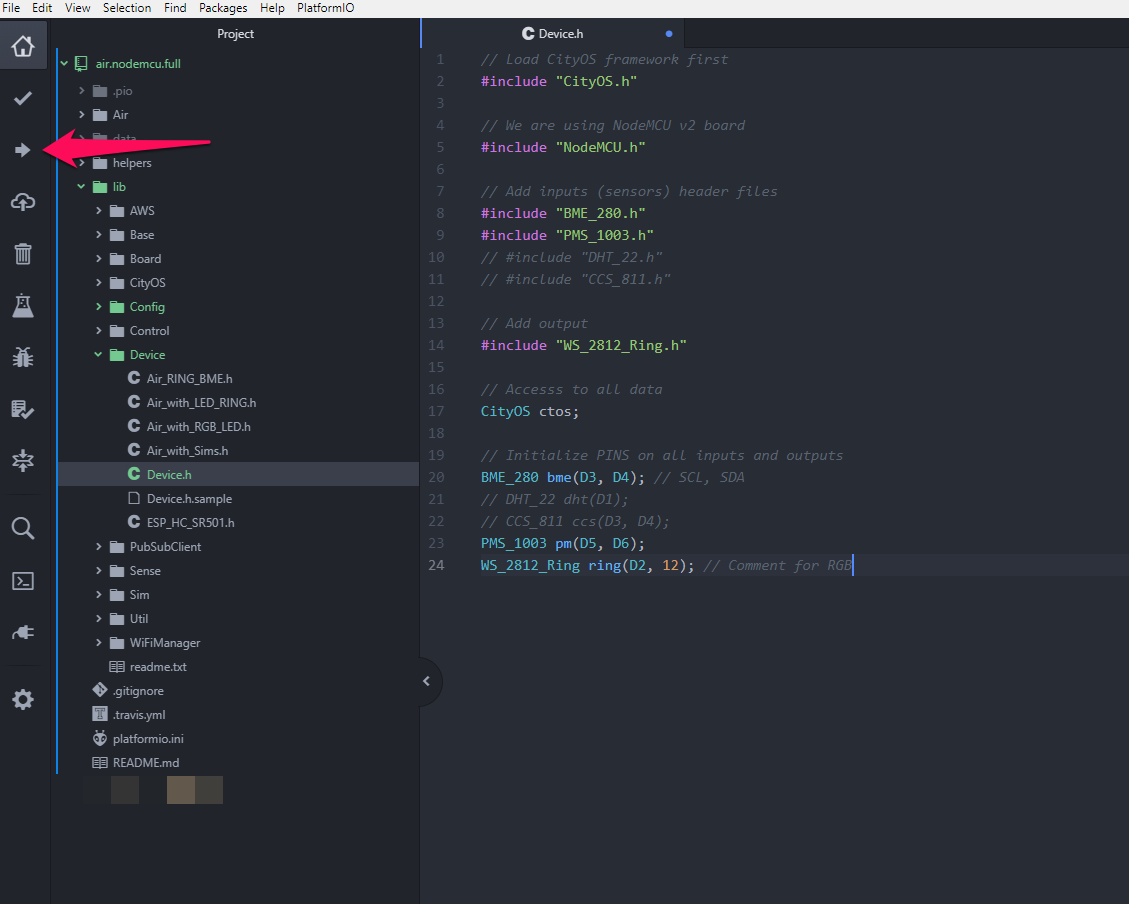Open the Terminal icon in the toolbar
Viewport: 1129px width, 904px height.
pyautogui.click(x=23, y=581)
